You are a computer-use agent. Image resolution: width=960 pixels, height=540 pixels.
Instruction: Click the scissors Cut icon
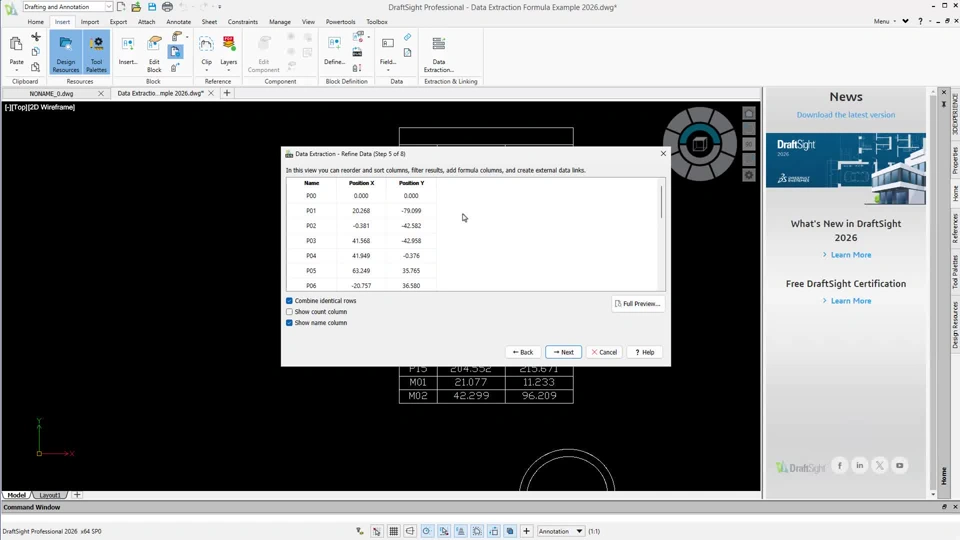point(36,37)
